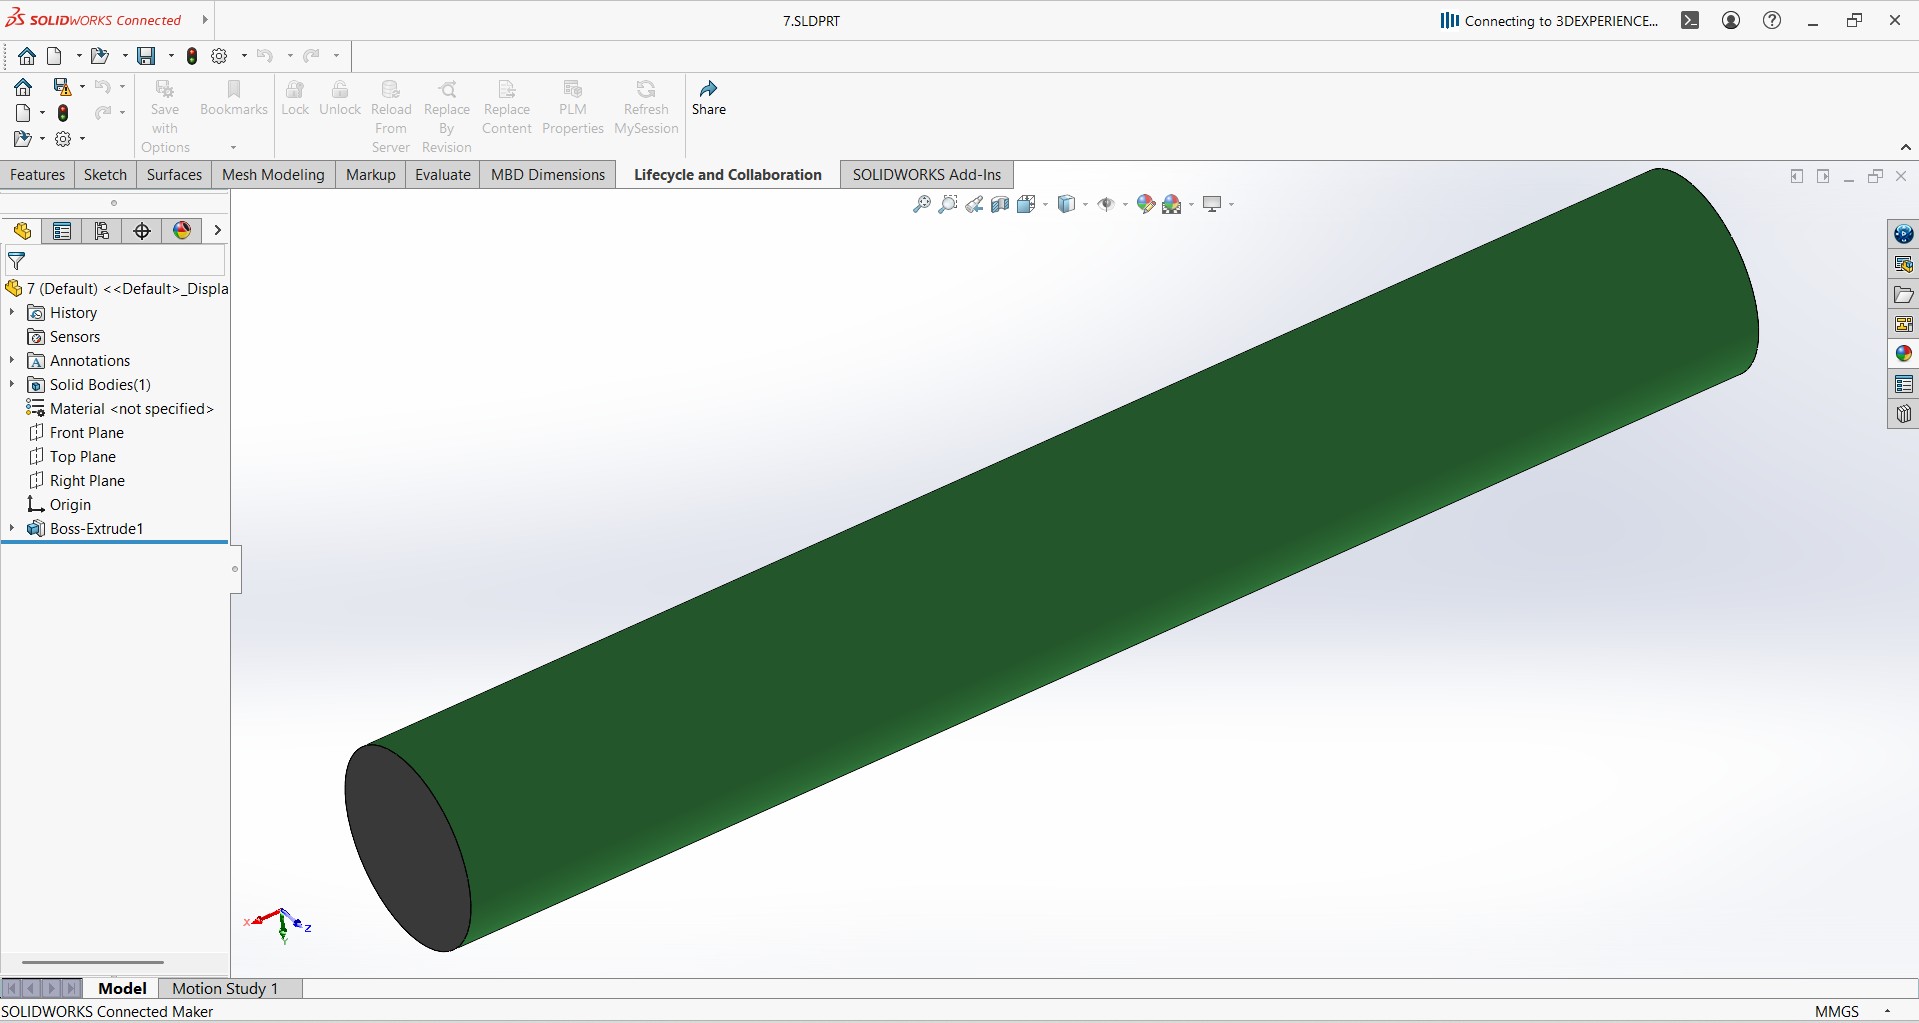This screenshot has height=1023, width=1919.
Task: Click the Previous View icon
Action: [973, 204]
